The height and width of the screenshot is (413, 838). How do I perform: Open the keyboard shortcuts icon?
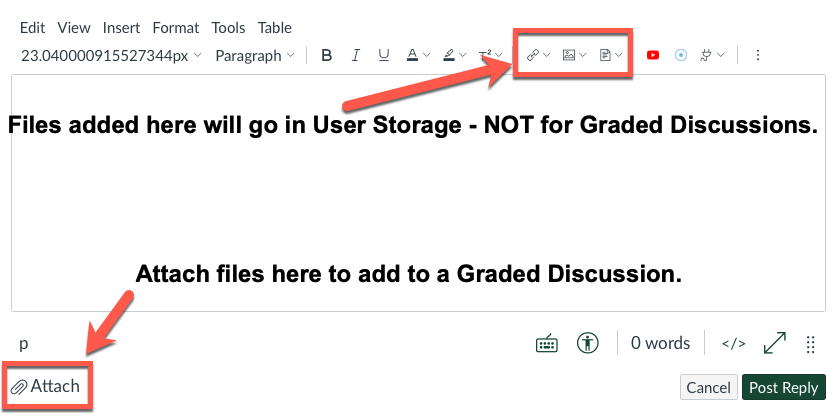[546, 343]
